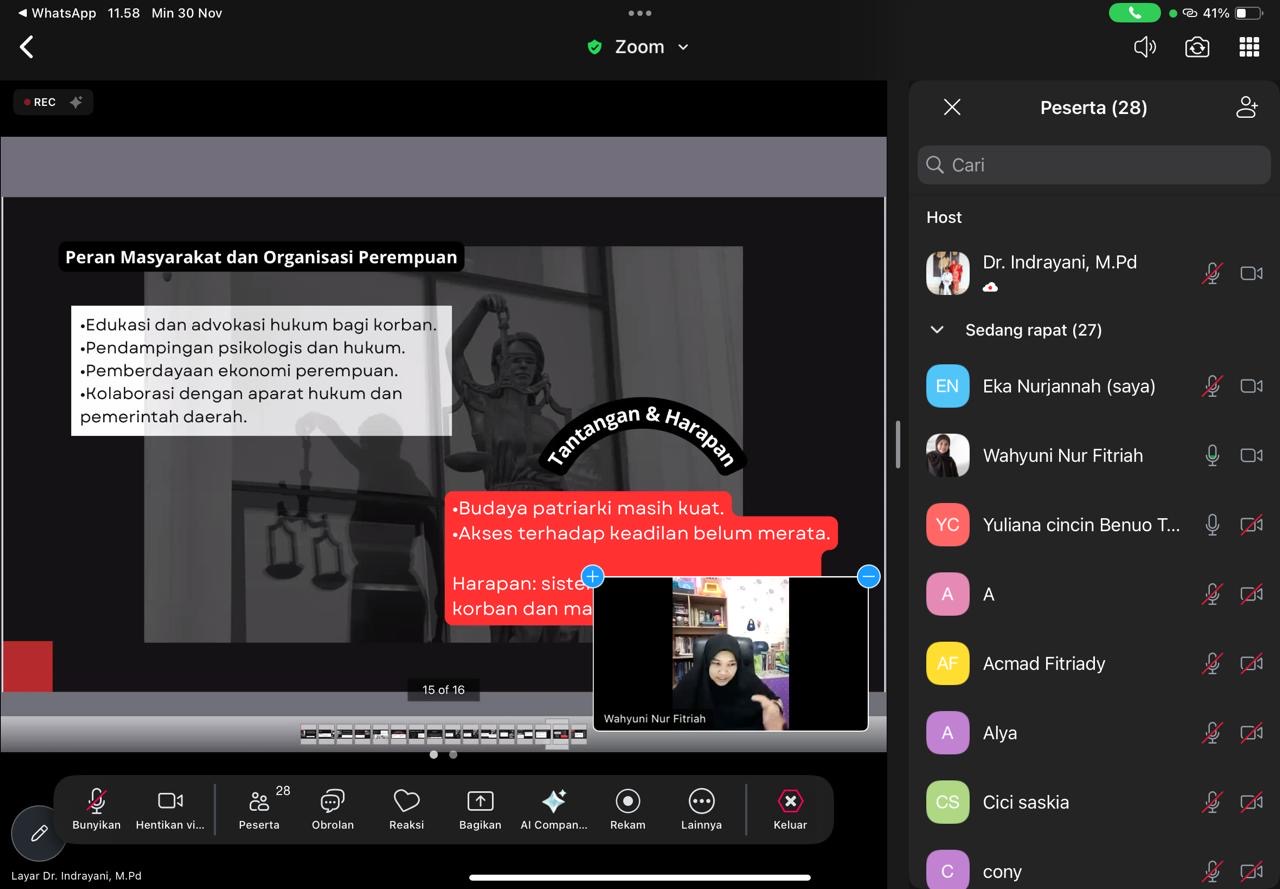Image resolution: width=1280 pixels, height=889 pixels.
Task: Collapse the Sedang rapat (27) list
Action: pos(937,330)
